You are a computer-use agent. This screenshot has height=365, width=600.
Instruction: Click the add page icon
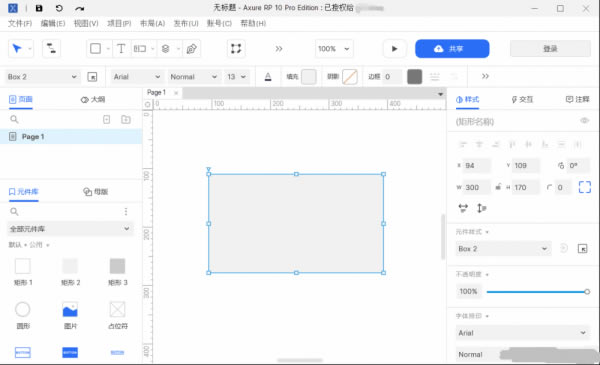[107, 119]
